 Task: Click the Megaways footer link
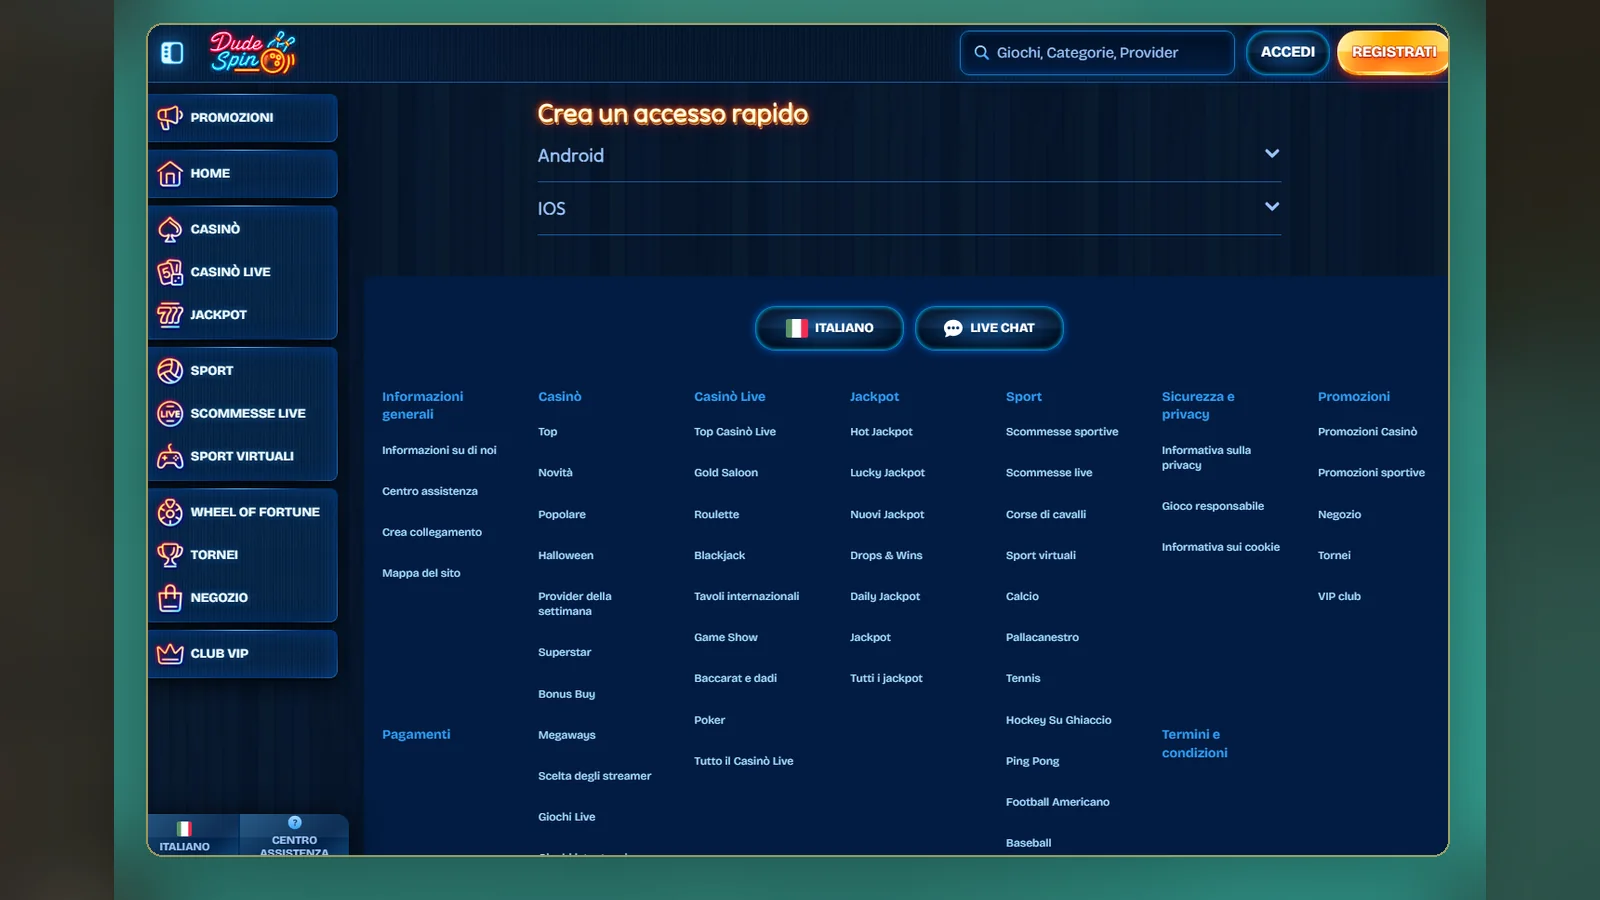(567, 735)
